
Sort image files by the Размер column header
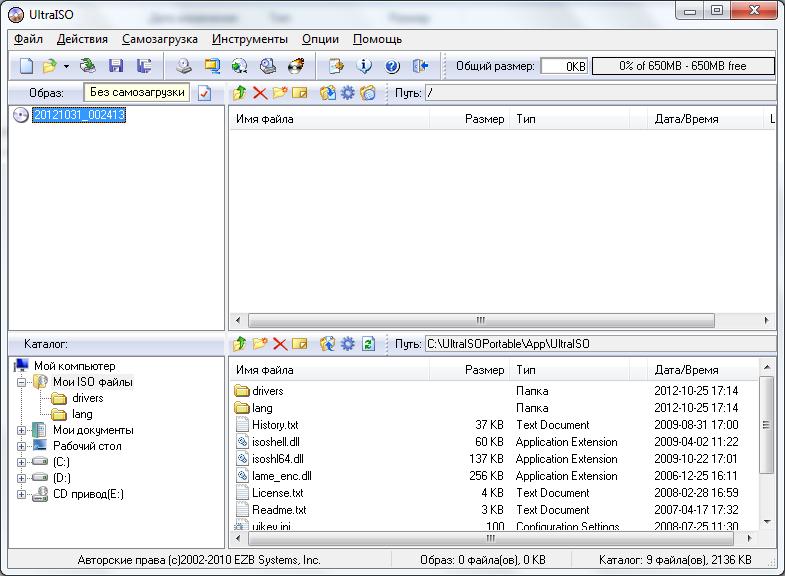coord(470,119)
